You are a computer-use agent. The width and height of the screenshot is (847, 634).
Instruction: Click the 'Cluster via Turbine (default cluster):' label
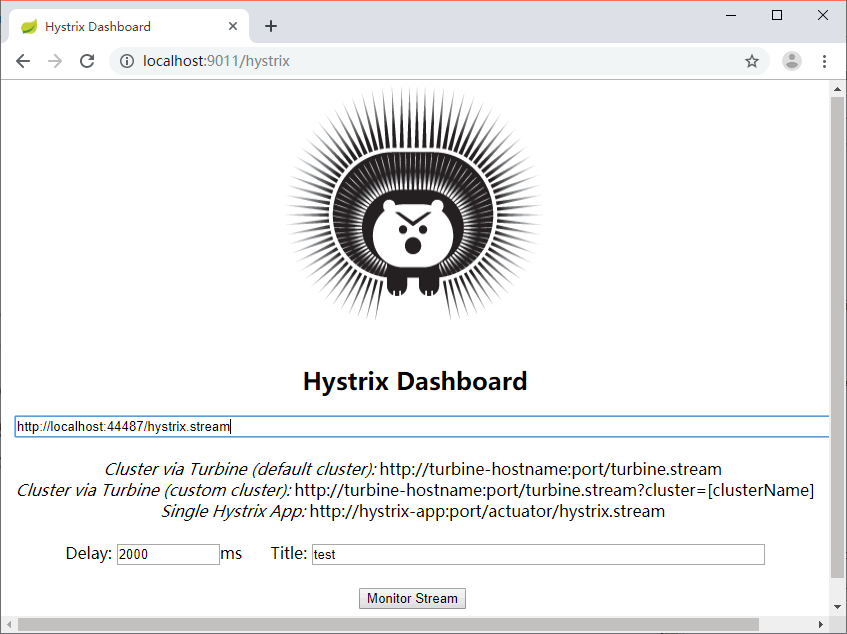pyautogui.click(x=240, y=469)
